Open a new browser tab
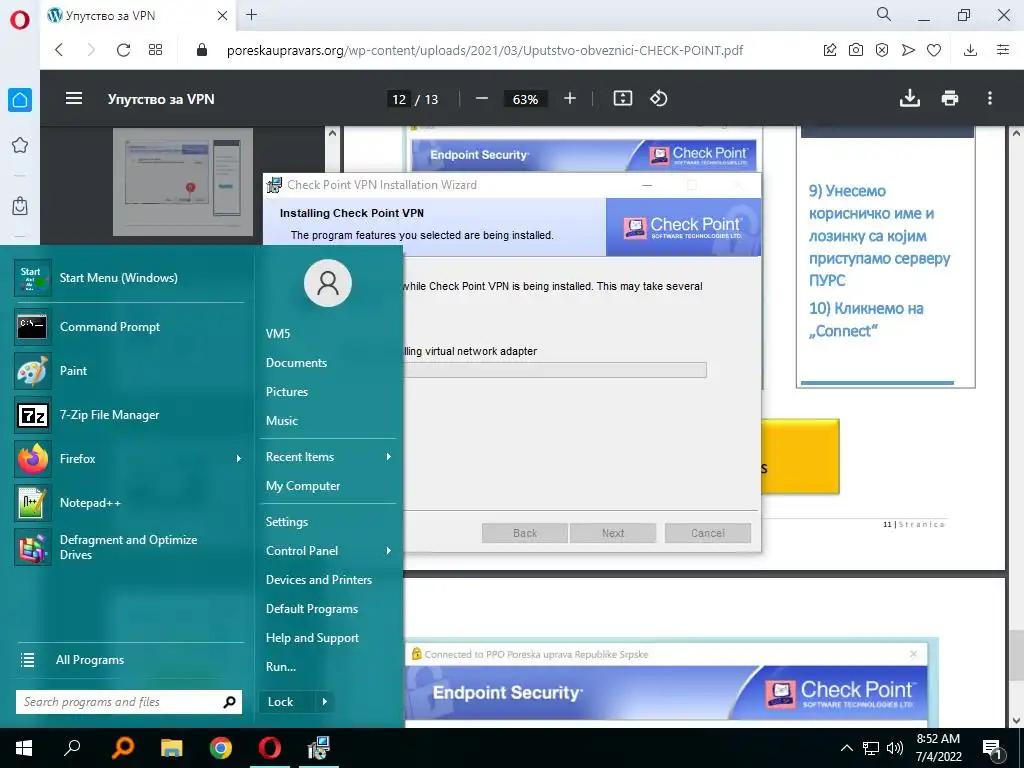This screenshot has width=1024, height=768. 251,15
